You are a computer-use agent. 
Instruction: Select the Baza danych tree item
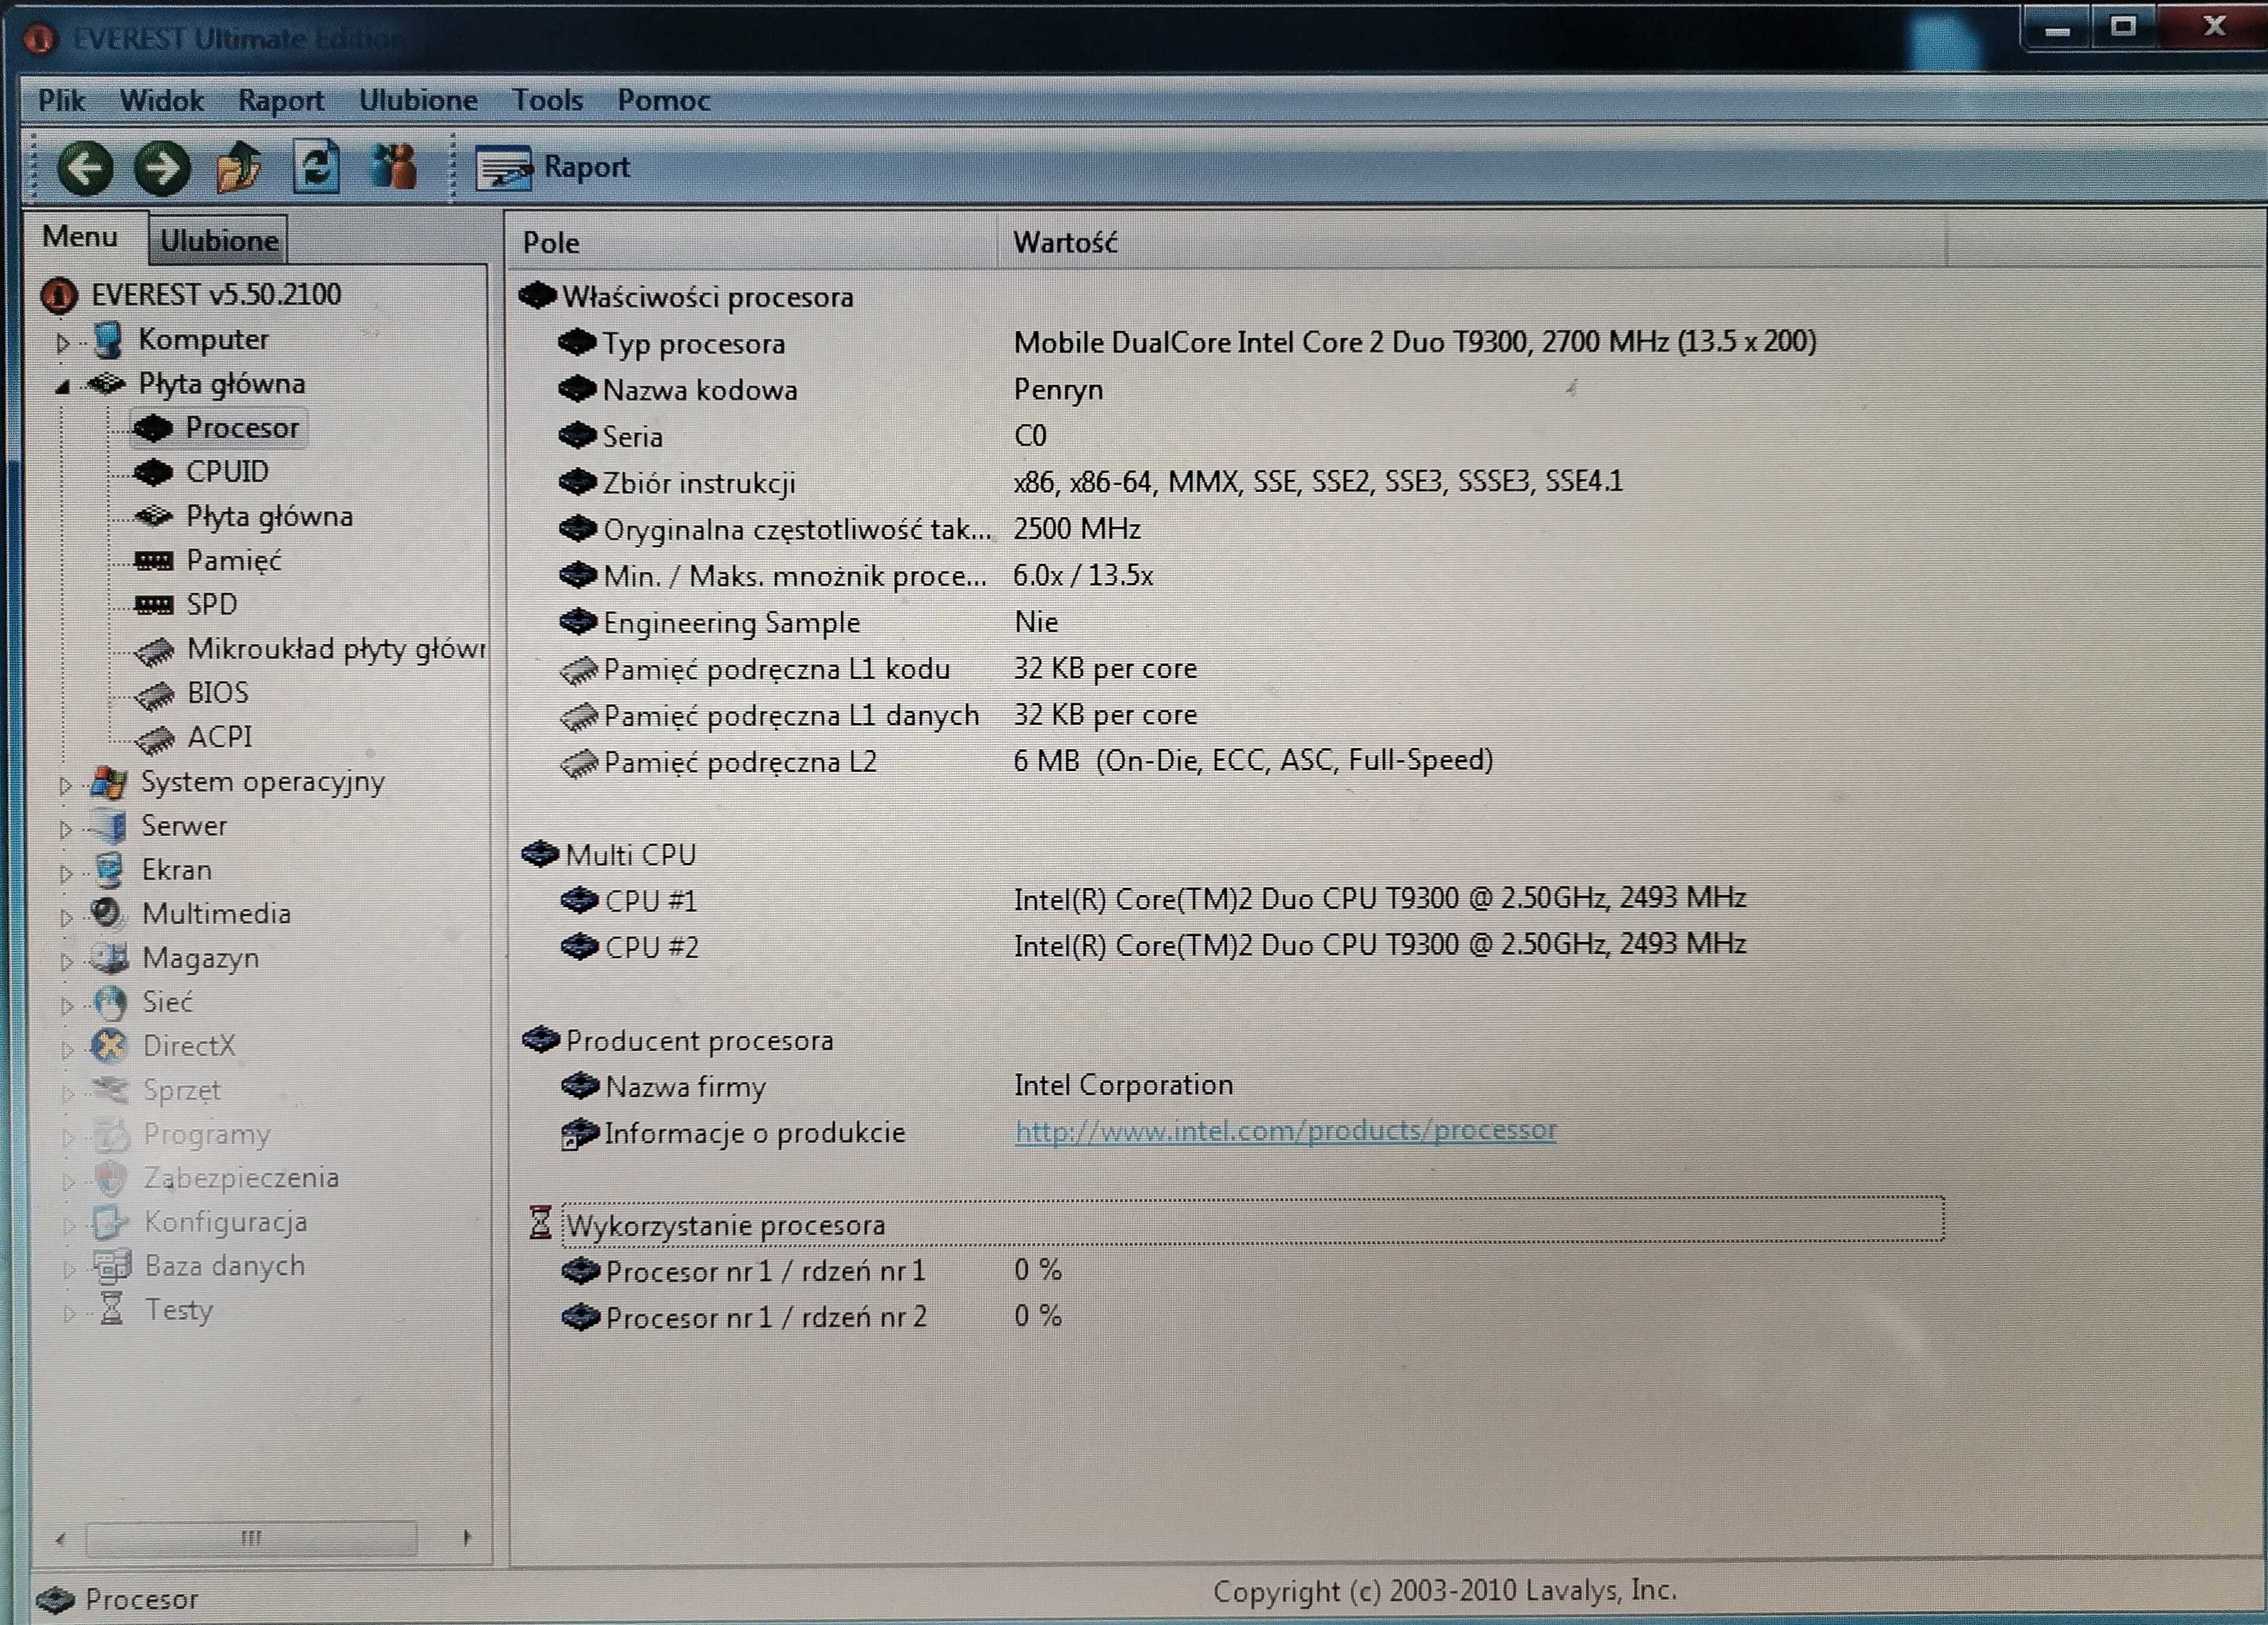click(x=225, y=1266)
